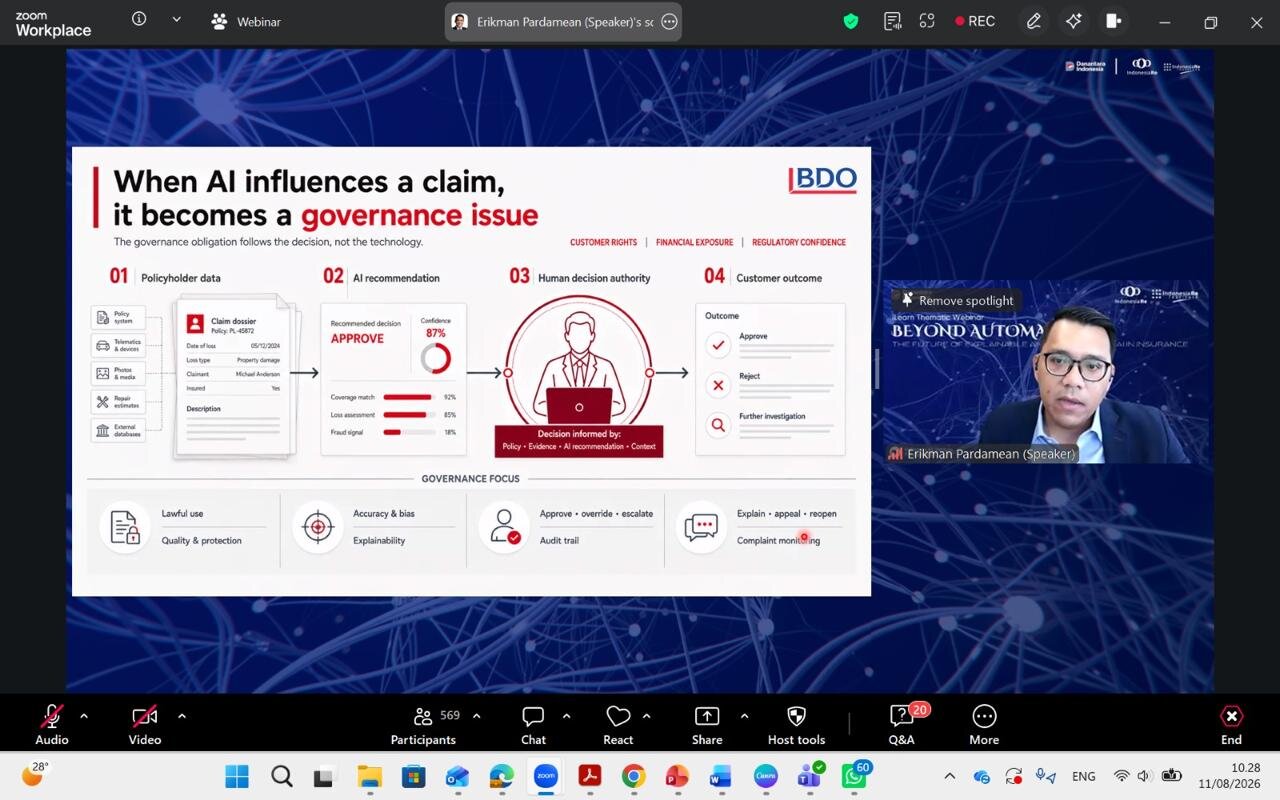Click 'GOVERNANCE FOCUS' label on slide
Screen dimensions: 1280x800
[x=471, y=479]
